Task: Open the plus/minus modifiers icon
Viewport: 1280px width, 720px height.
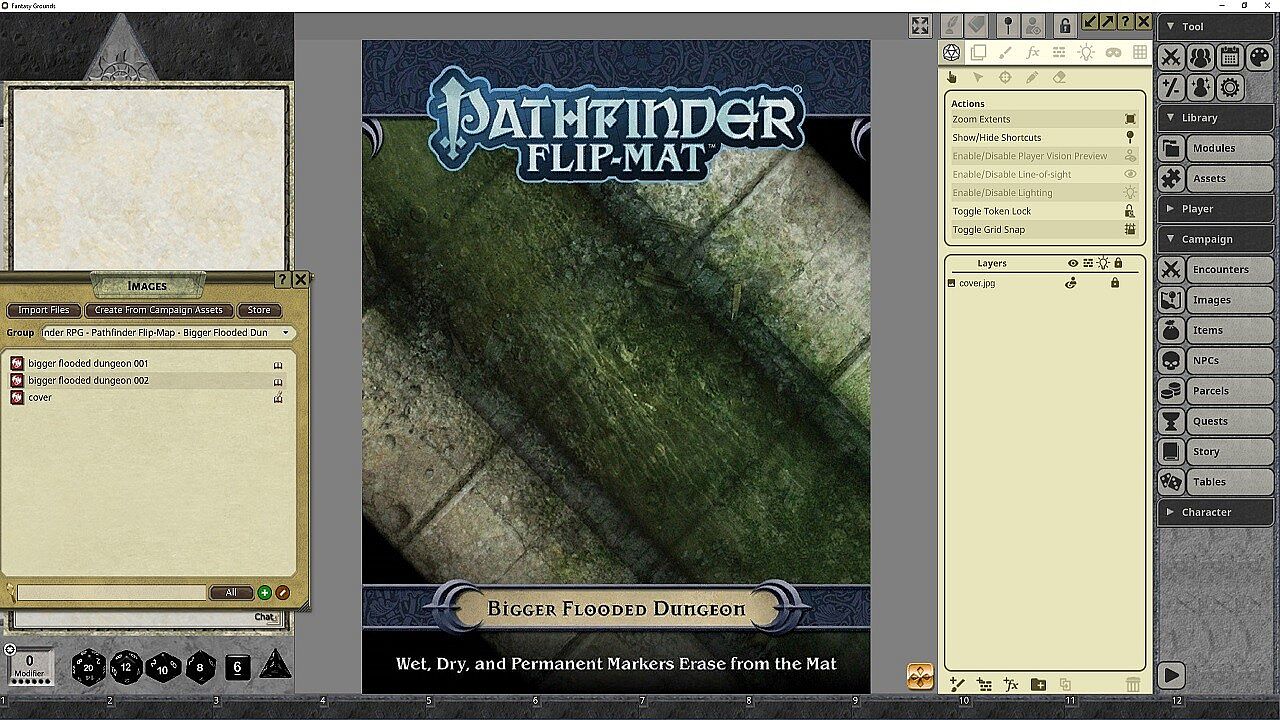Action: point(1171,87)
